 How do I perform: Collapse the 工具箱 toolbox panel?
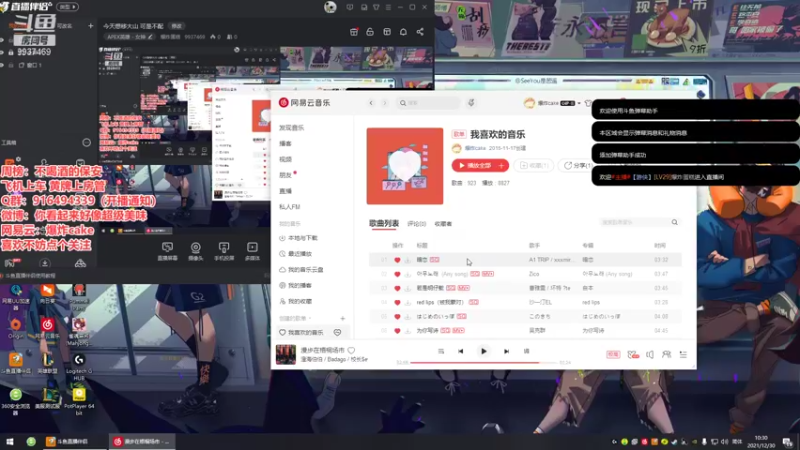[x=86, y=143]
